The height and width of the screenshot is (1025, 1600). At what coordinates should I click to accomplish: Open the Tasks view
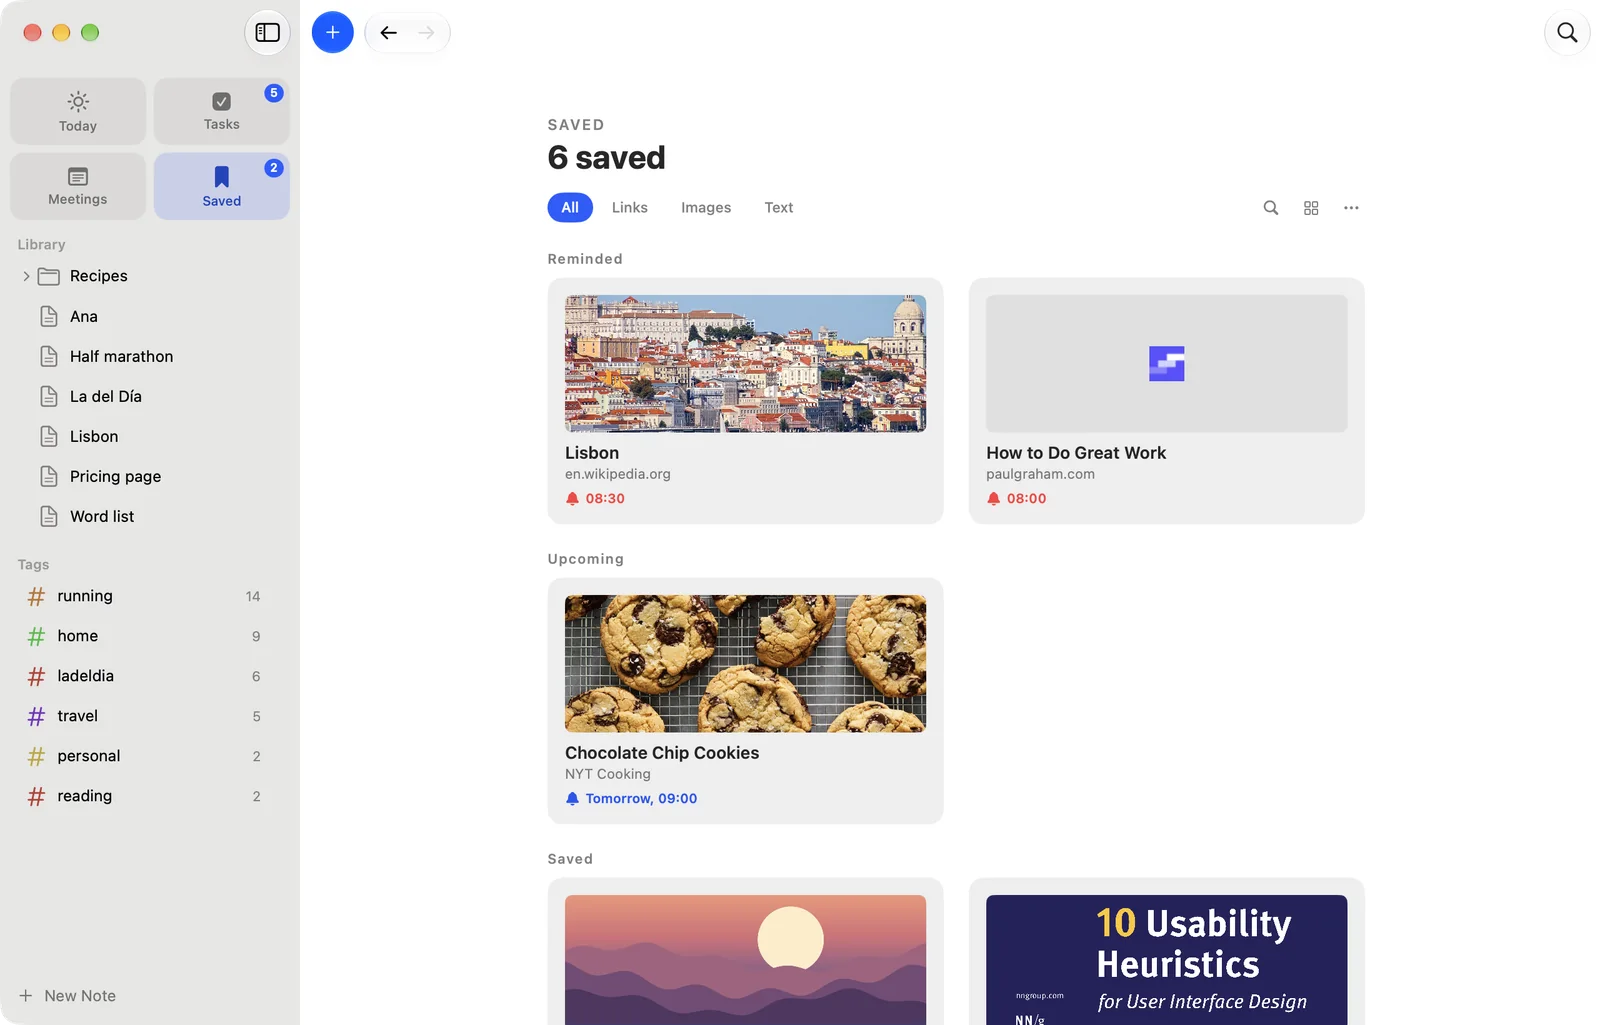click(222, 111)
